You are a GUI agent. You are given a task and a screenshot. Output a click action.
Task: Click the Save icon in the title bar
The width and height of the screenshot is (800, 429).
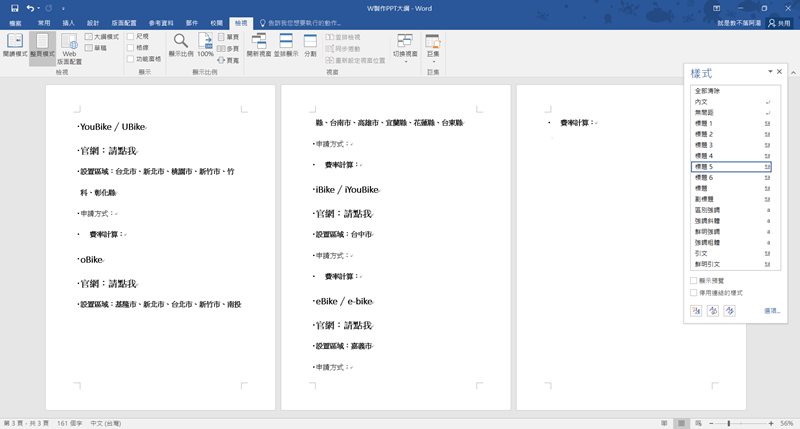pos(14,8)
